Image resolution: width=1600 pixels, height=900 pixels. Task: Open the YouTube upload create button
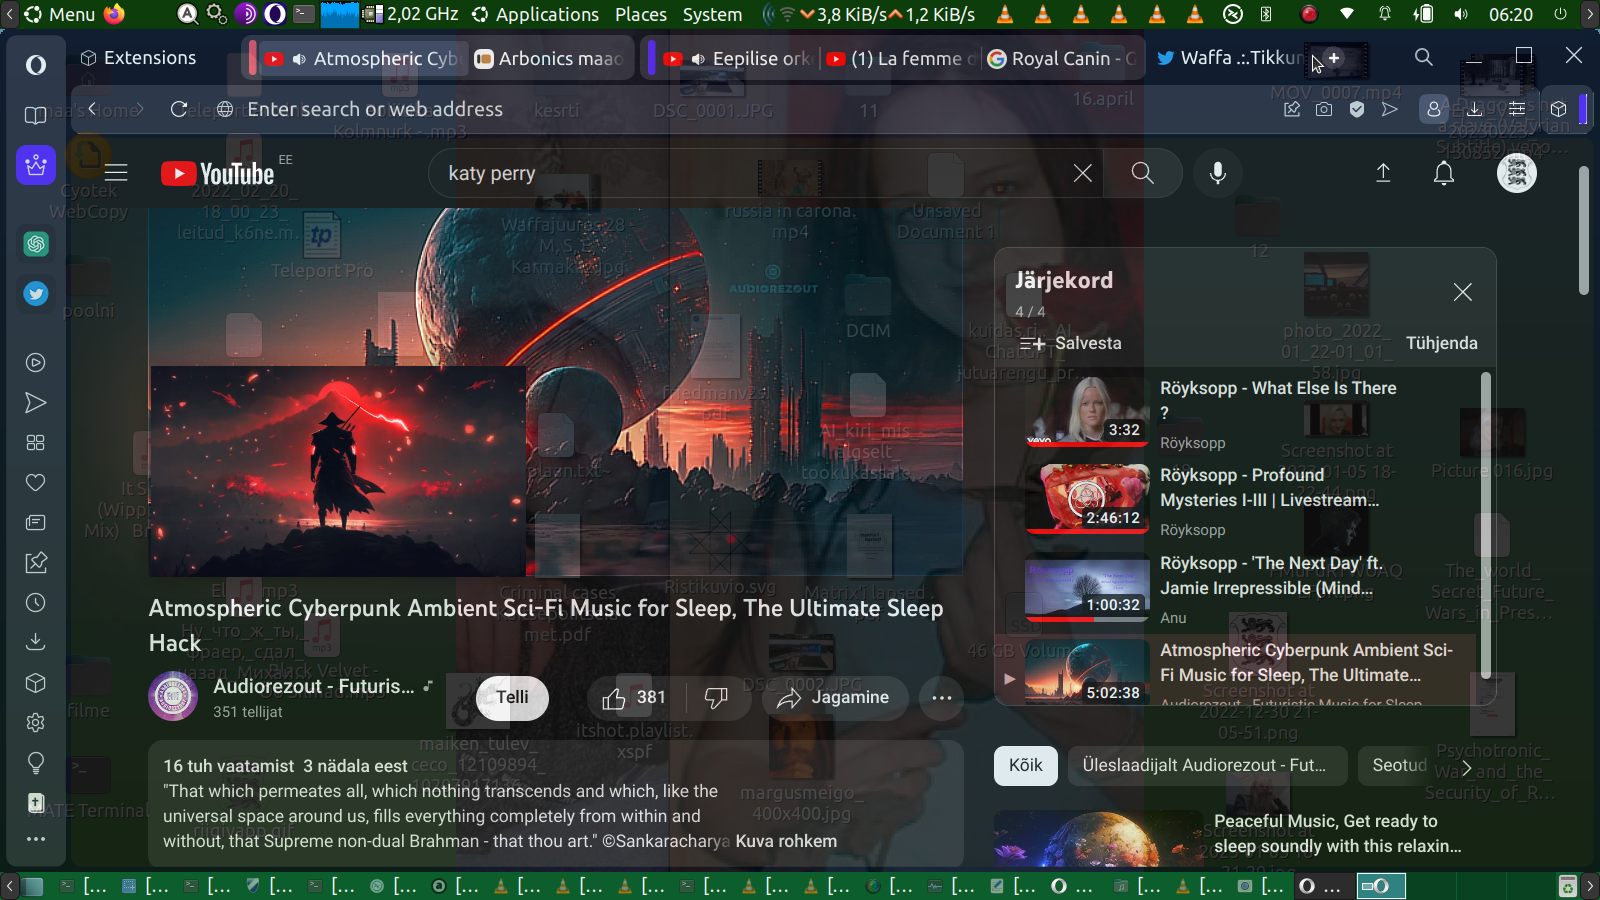click(1383, 173)
